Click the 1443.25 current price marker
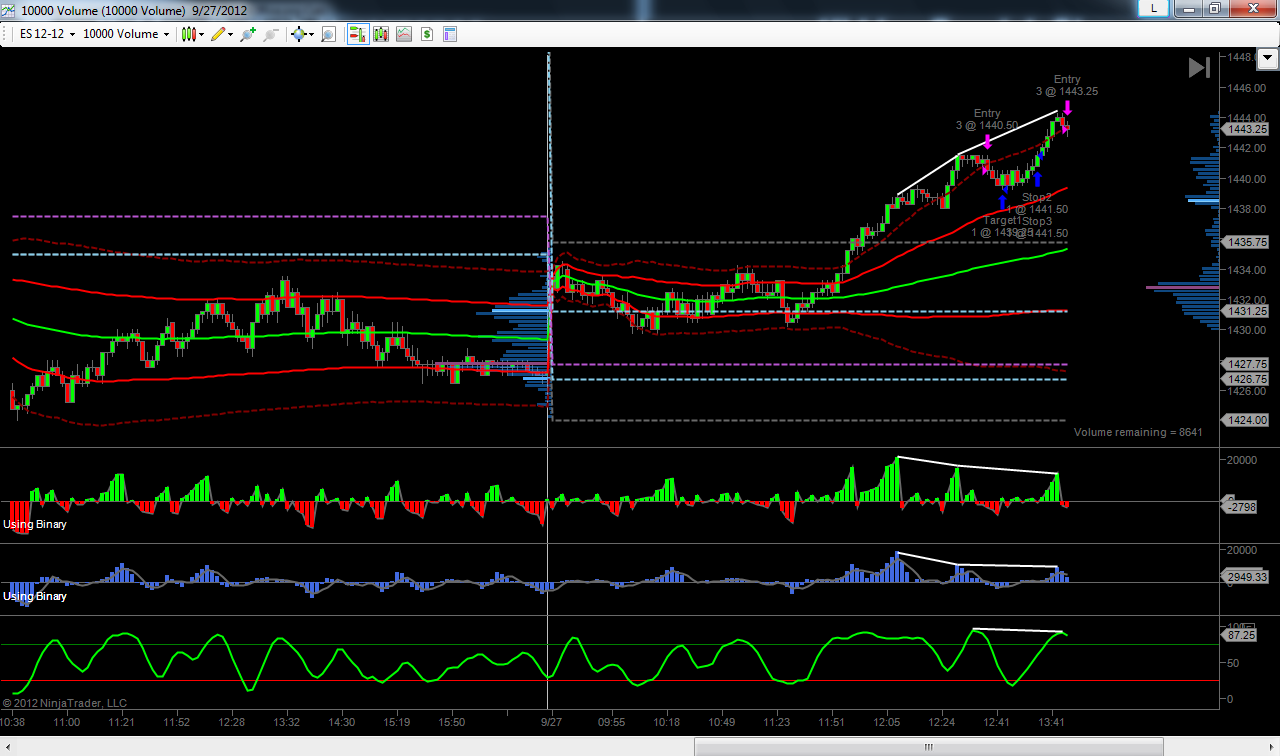The image size is (1280, 756). pos(1246,129)
